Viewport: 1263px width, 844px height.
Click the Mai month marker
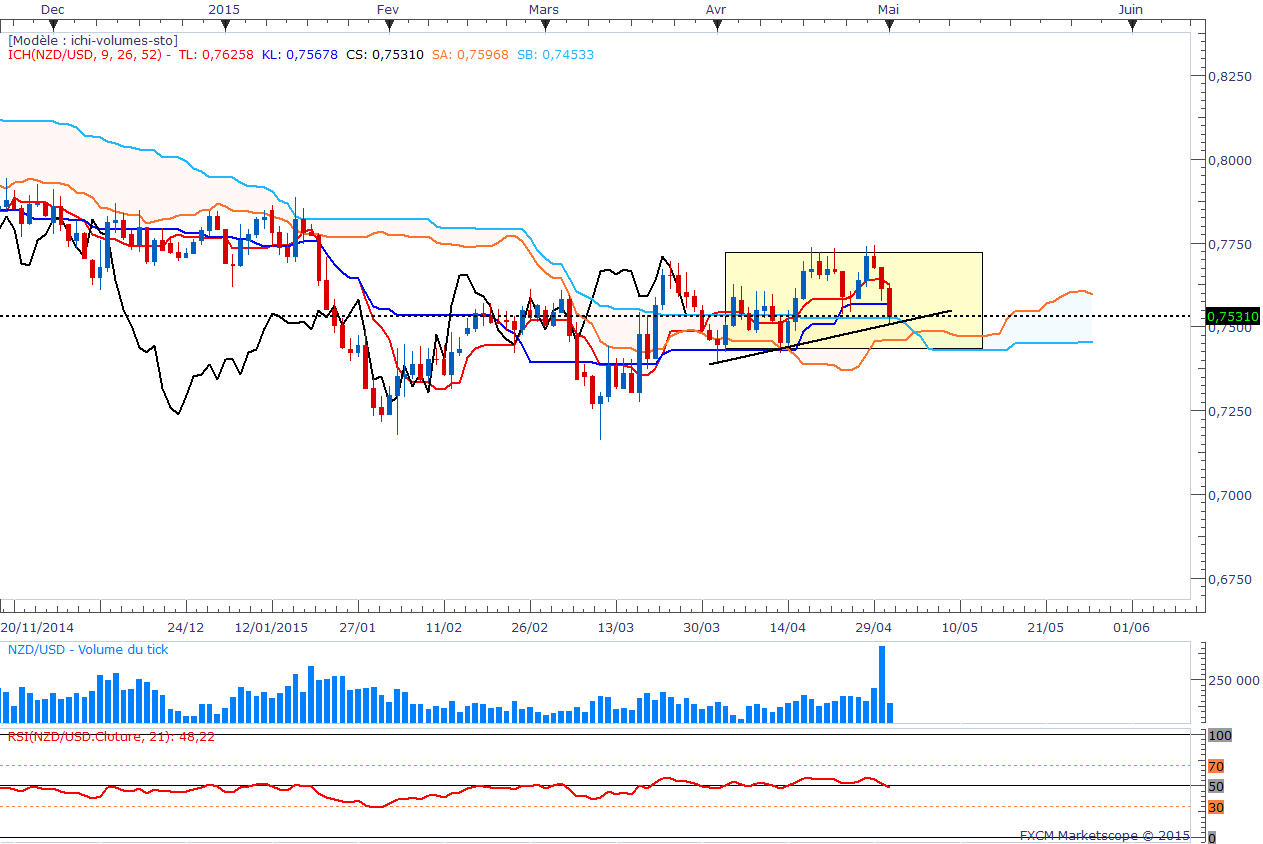click(888, 8)
